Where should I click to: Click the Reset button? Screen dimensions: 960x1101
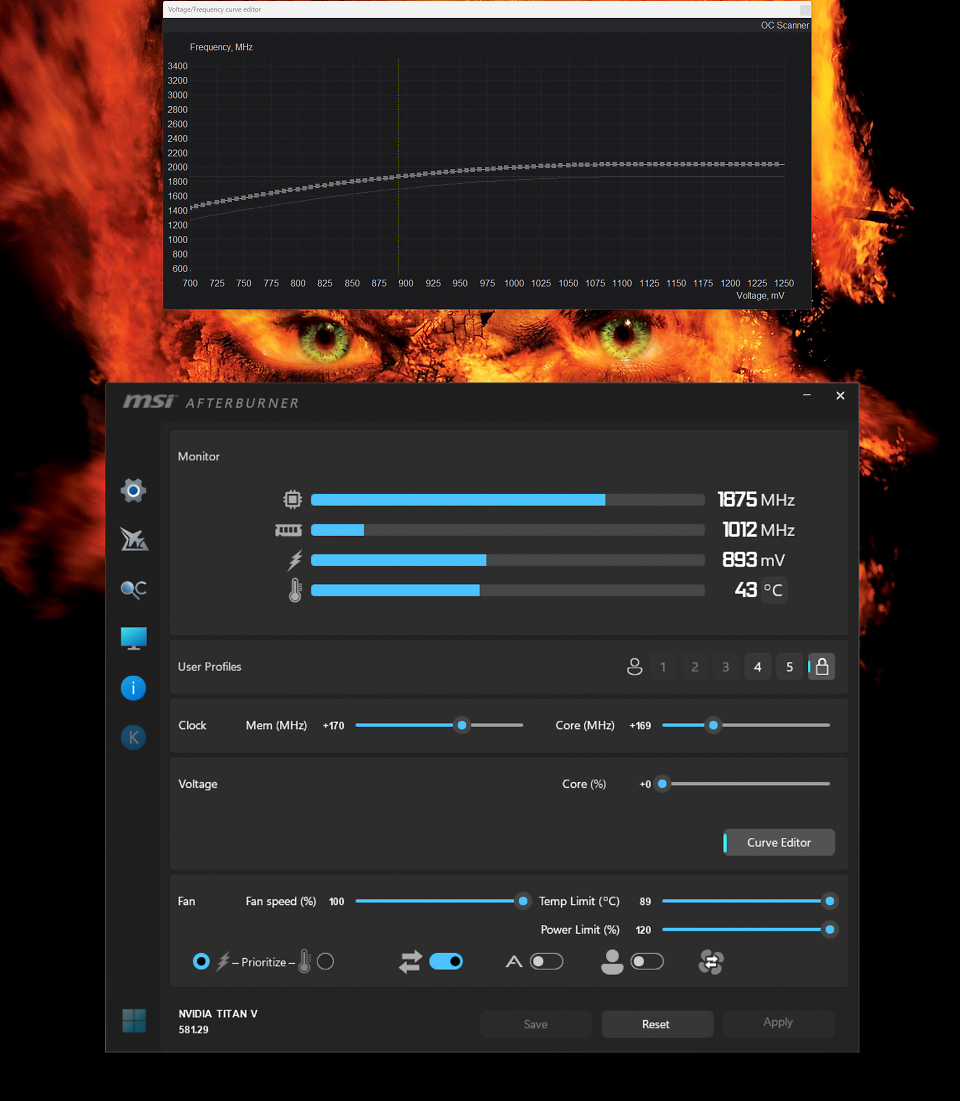coord(657,1024)
